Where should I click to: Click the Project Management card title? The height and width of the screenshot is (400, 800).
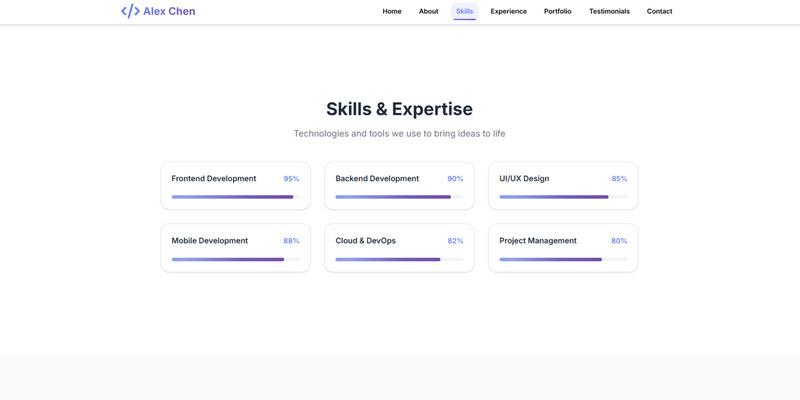(538, 241)
